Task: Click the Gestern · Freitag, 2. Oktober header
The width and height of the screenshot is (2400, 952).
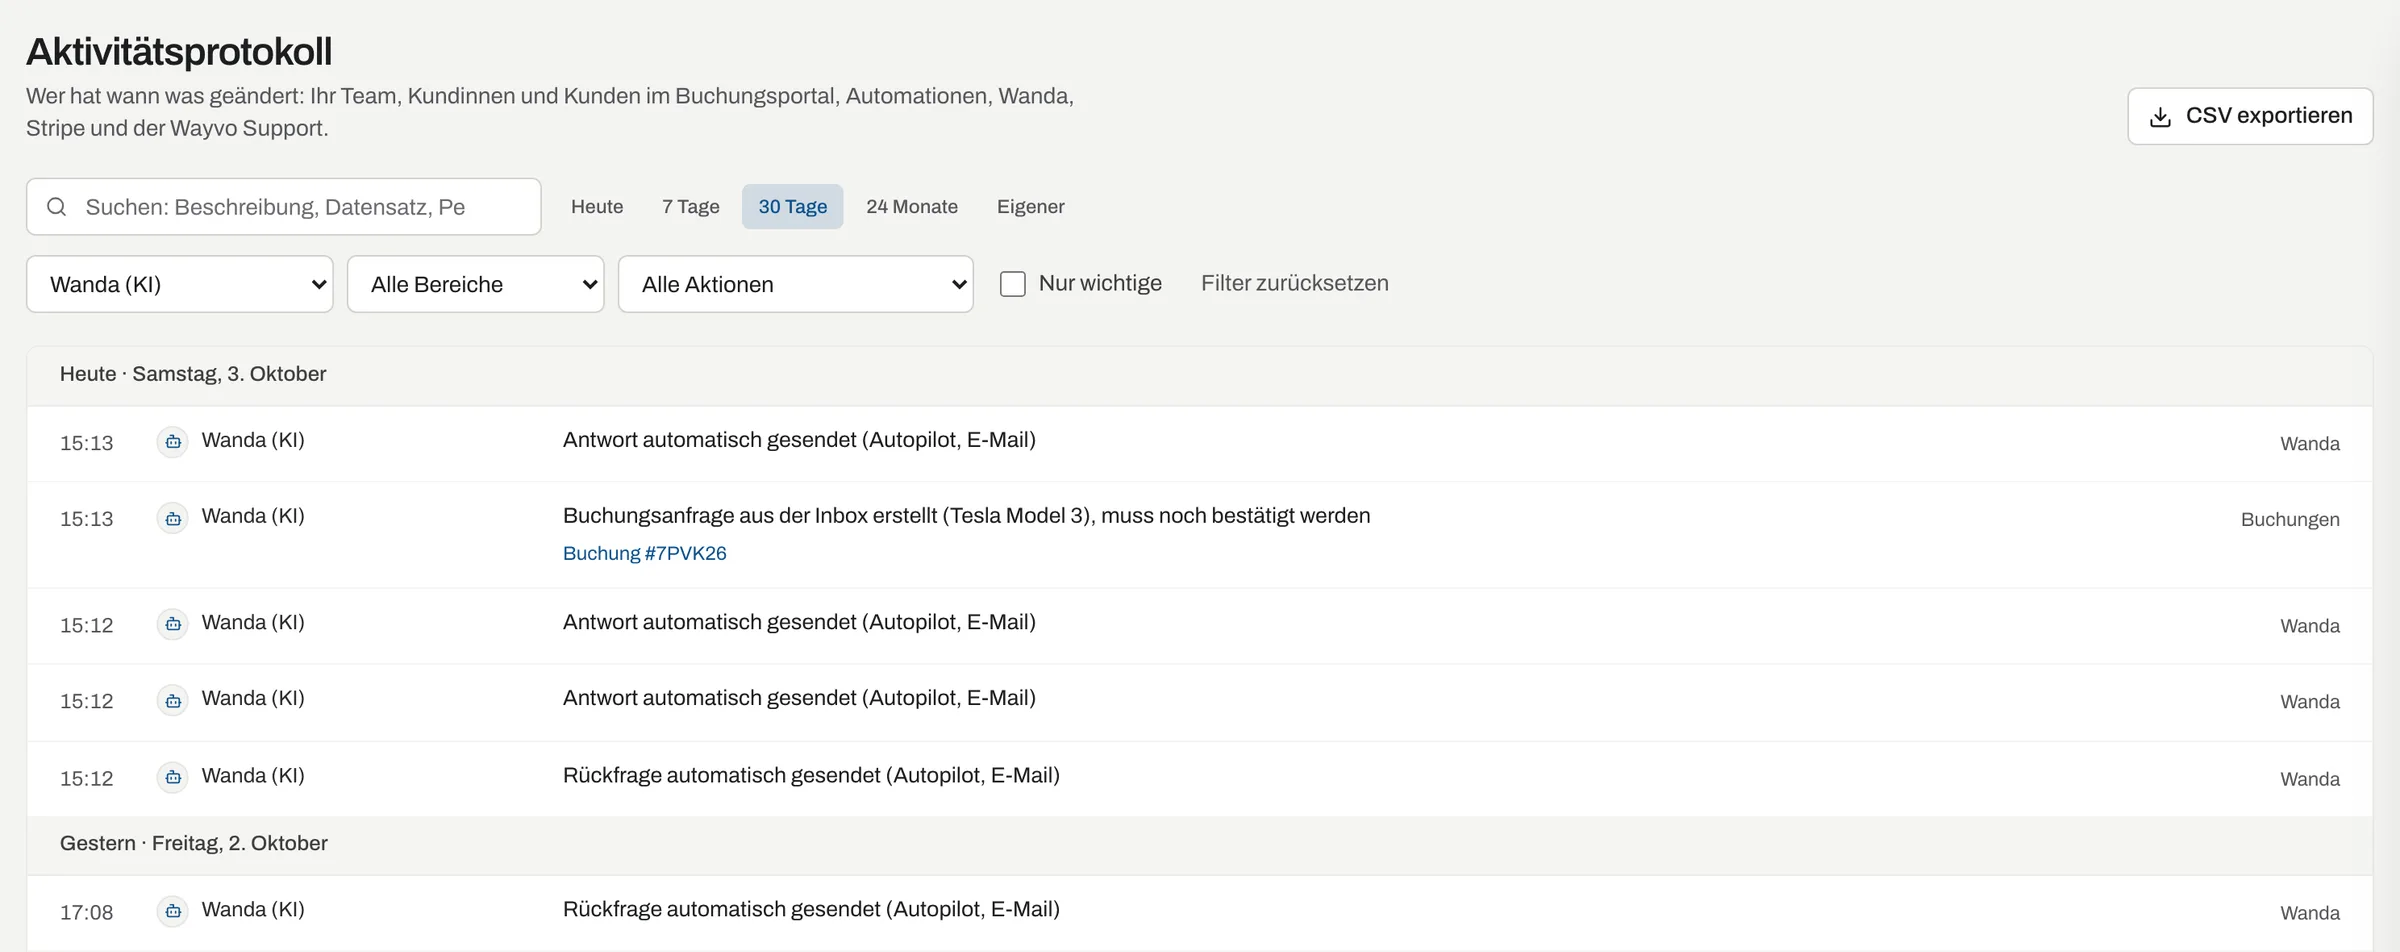Action: point(194,843)
